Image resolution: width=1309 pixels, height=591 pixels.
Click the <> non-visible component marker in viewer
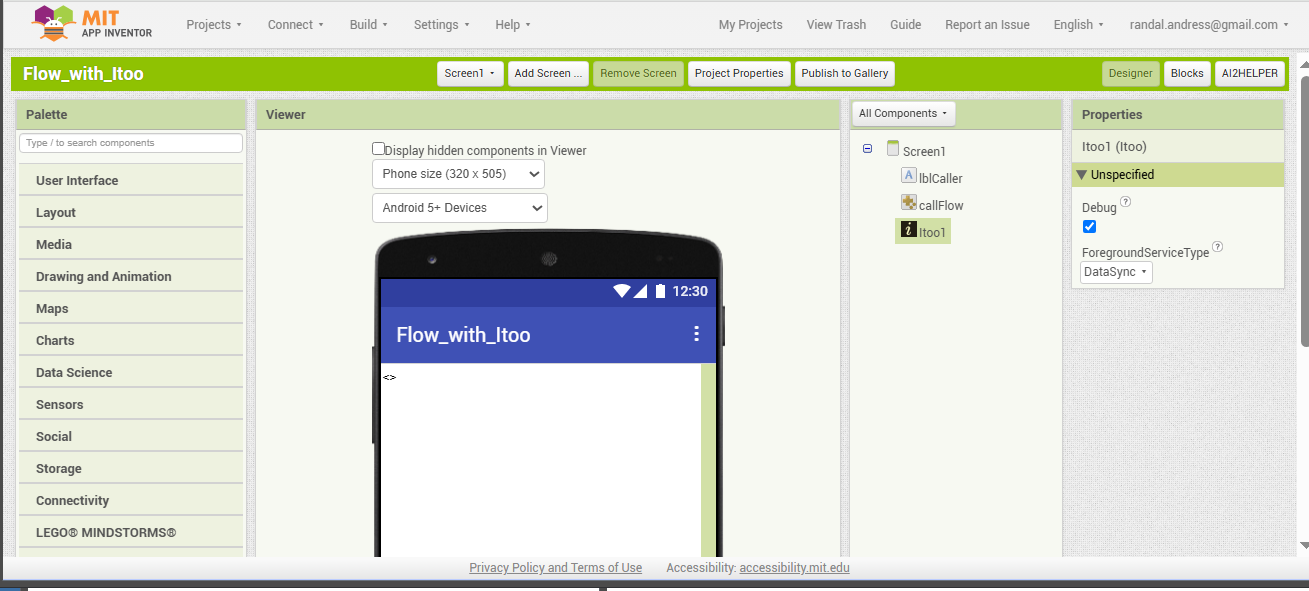390,377
